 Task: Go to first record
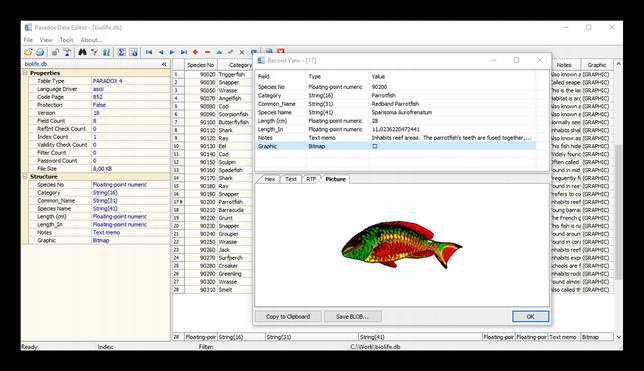149,52
